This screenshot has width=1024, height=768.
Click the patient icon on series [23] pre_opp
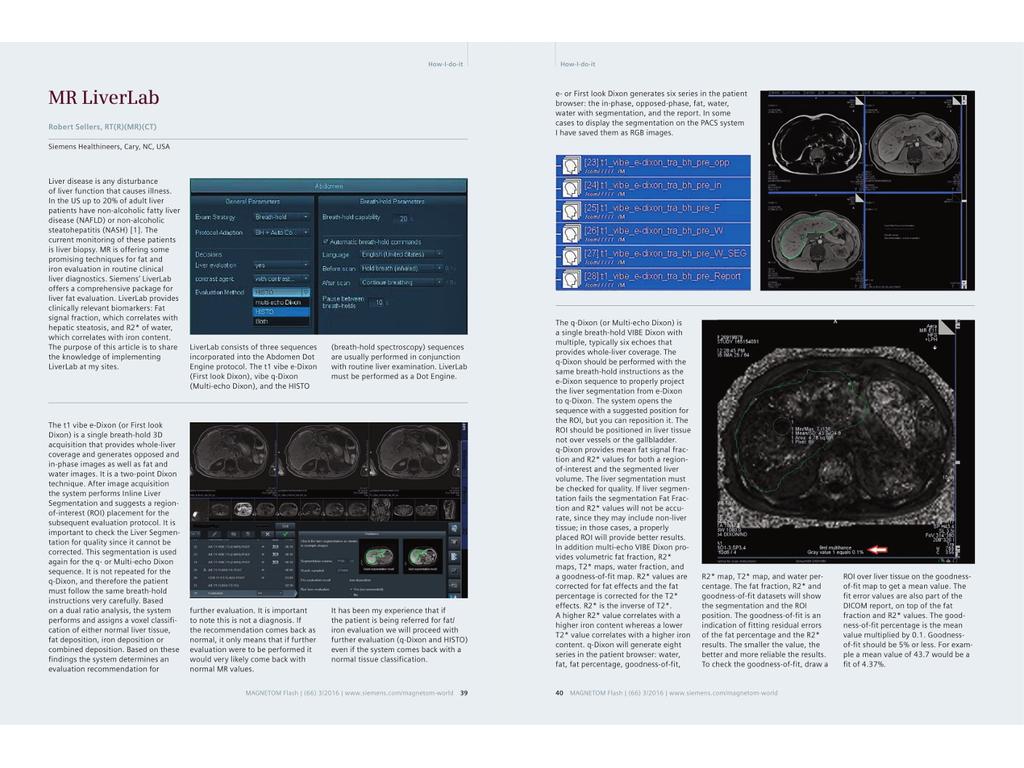pos(571,167)
